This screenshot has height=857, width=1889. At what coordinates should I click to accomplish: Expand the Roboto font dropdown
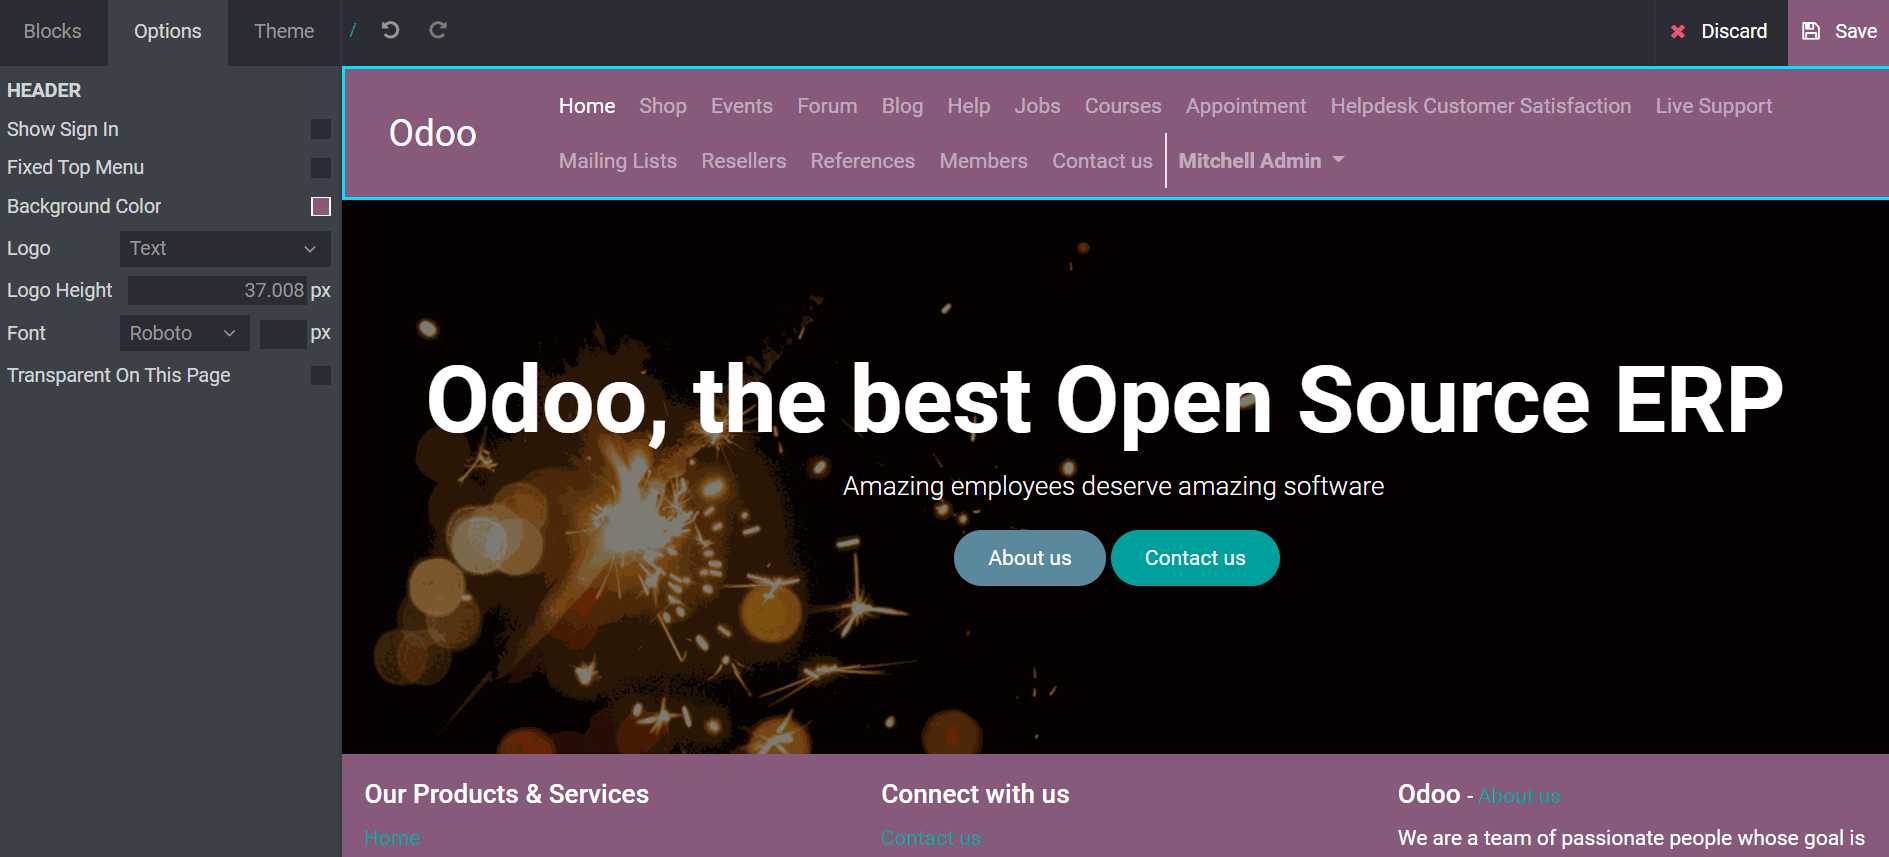click(184, 334)
